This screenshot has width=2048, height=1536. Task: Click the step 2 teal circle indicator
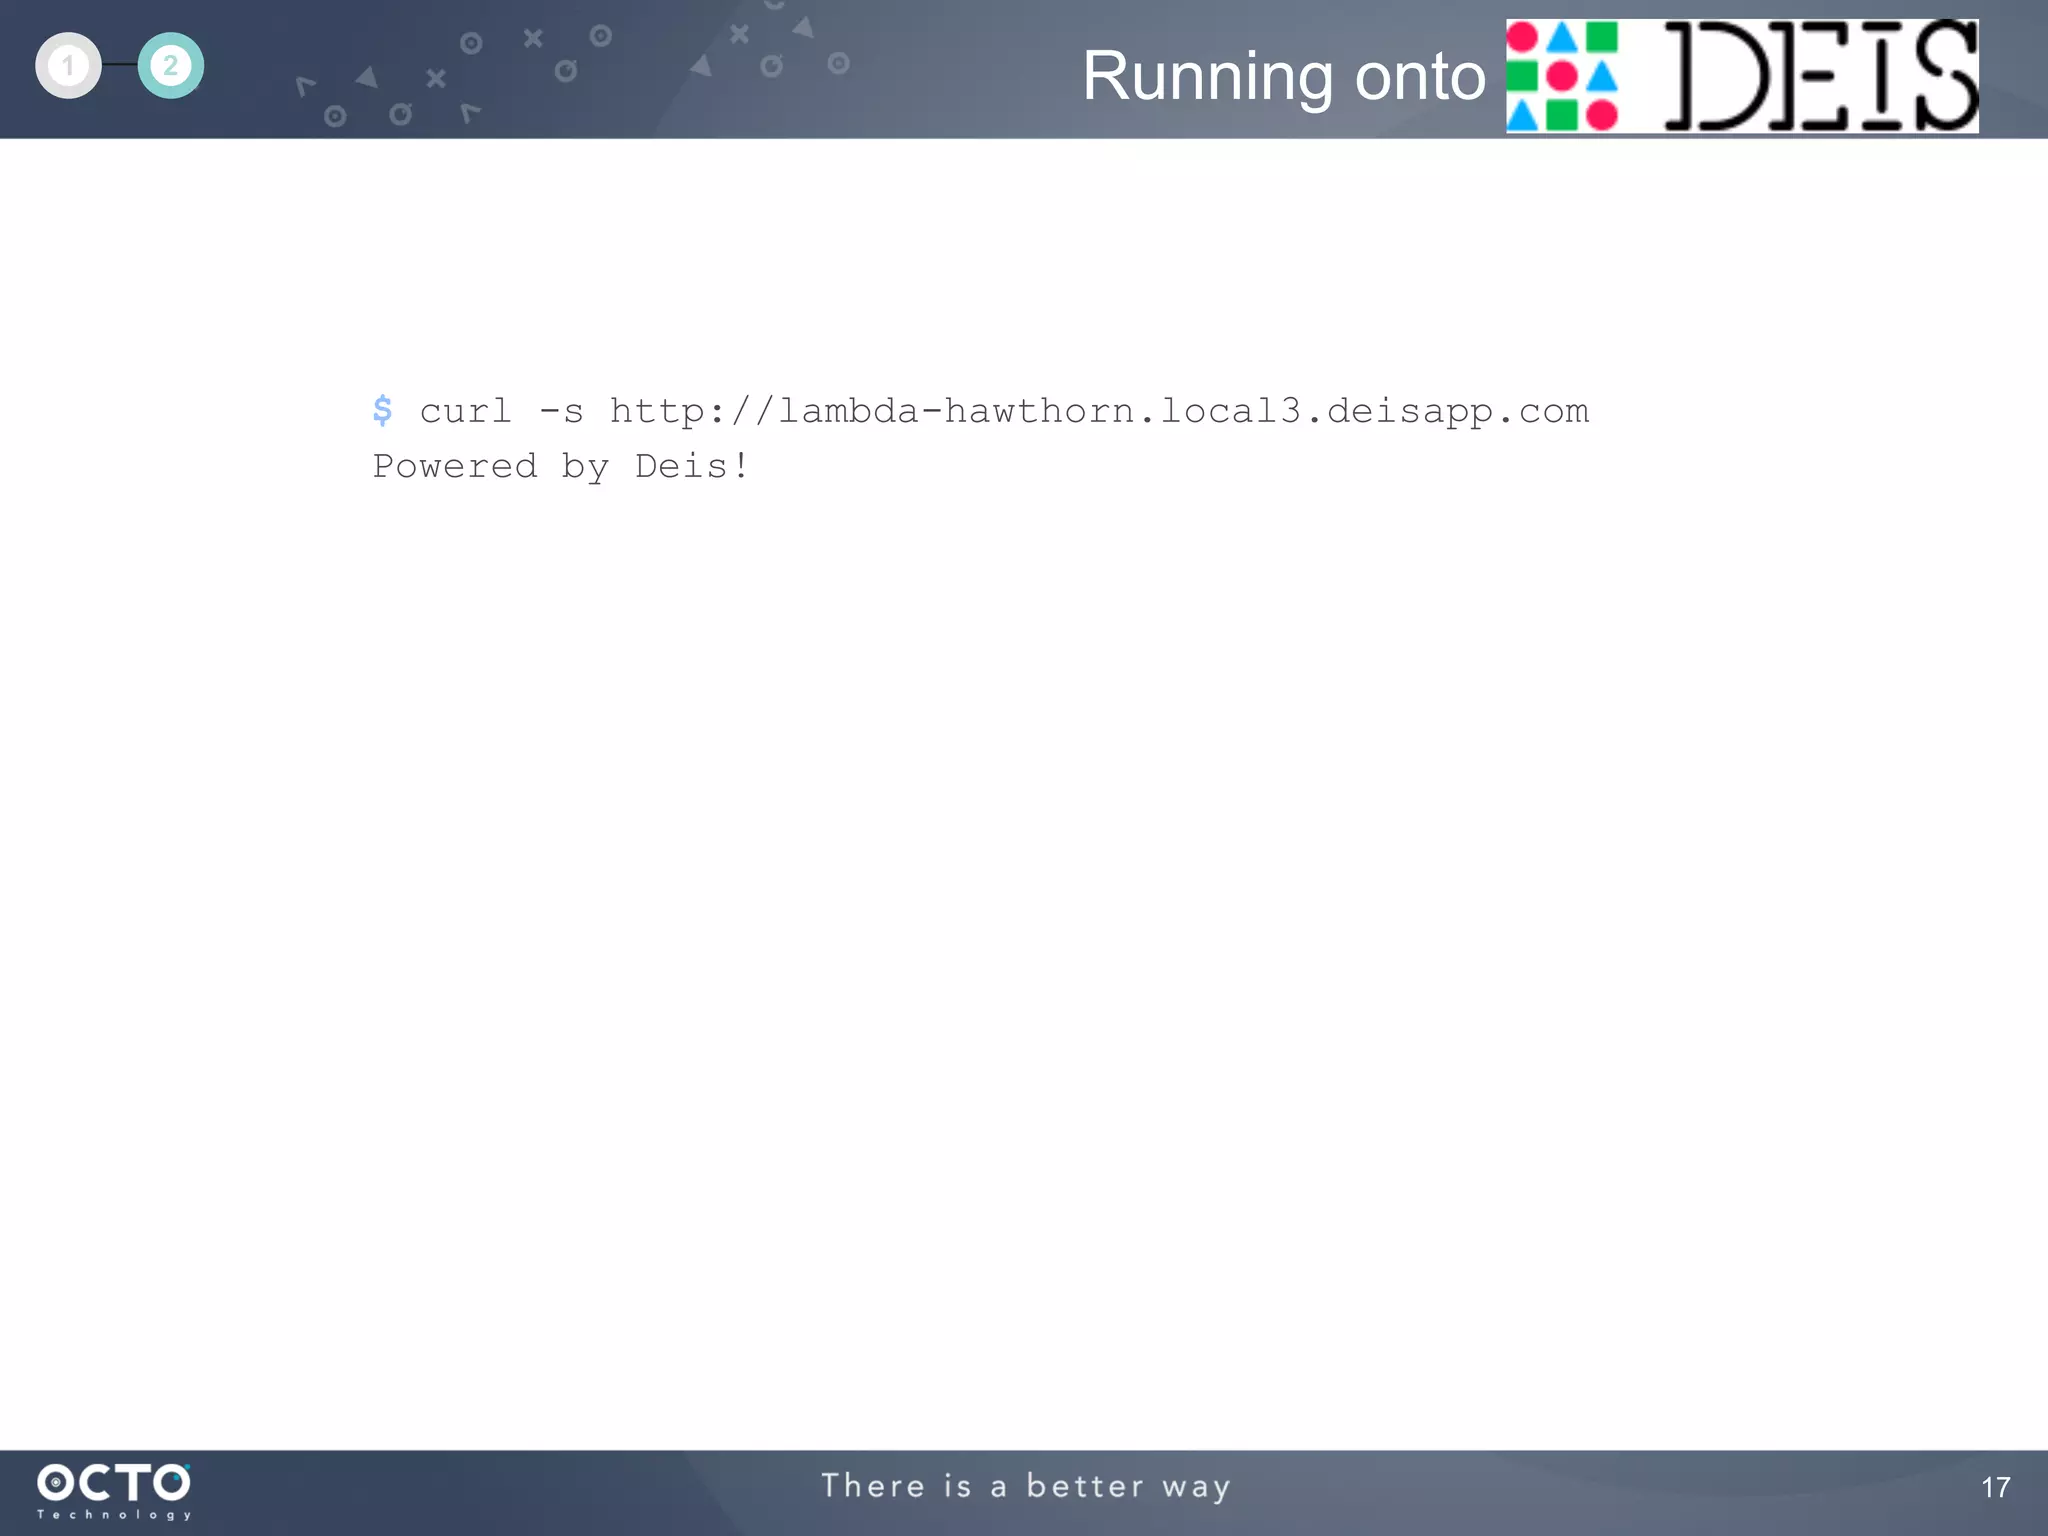(171, 66)
